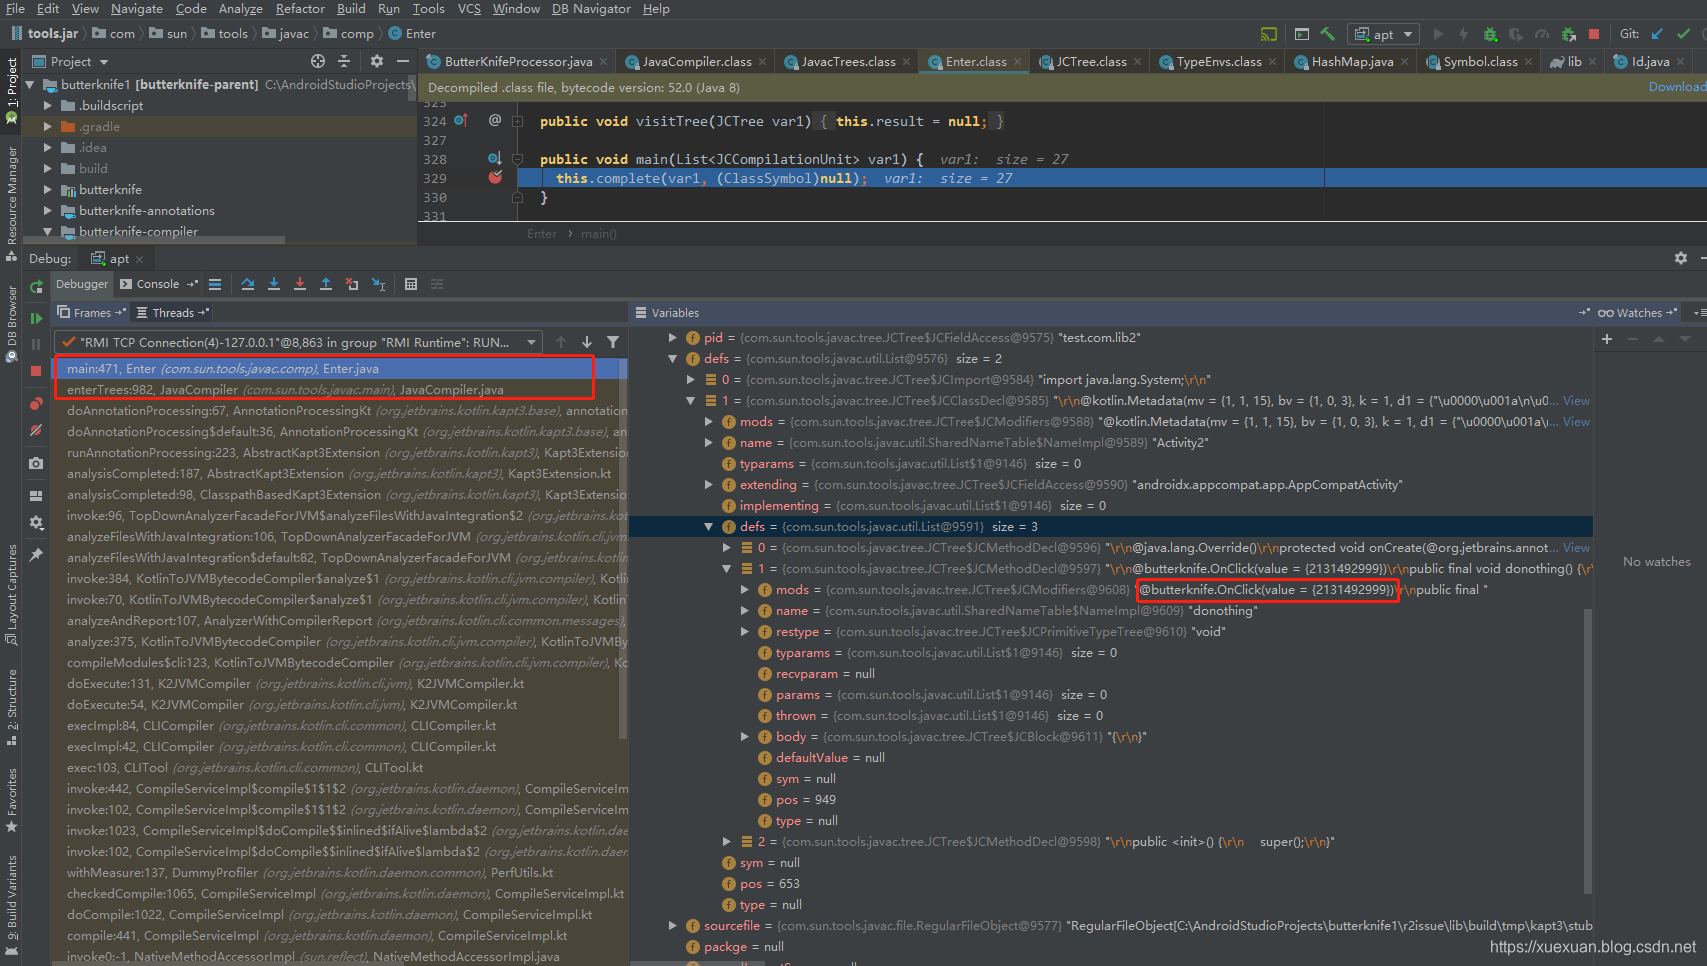Stop process with top toolbar red square
The image size is (1707, 966).
[x=1594, y=34]
